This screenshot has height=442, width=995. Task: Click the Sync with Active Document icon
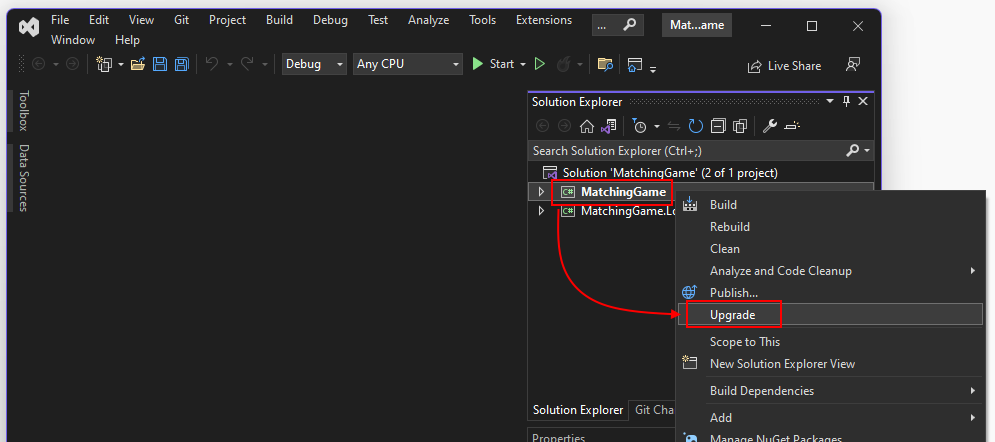point(674,126)
